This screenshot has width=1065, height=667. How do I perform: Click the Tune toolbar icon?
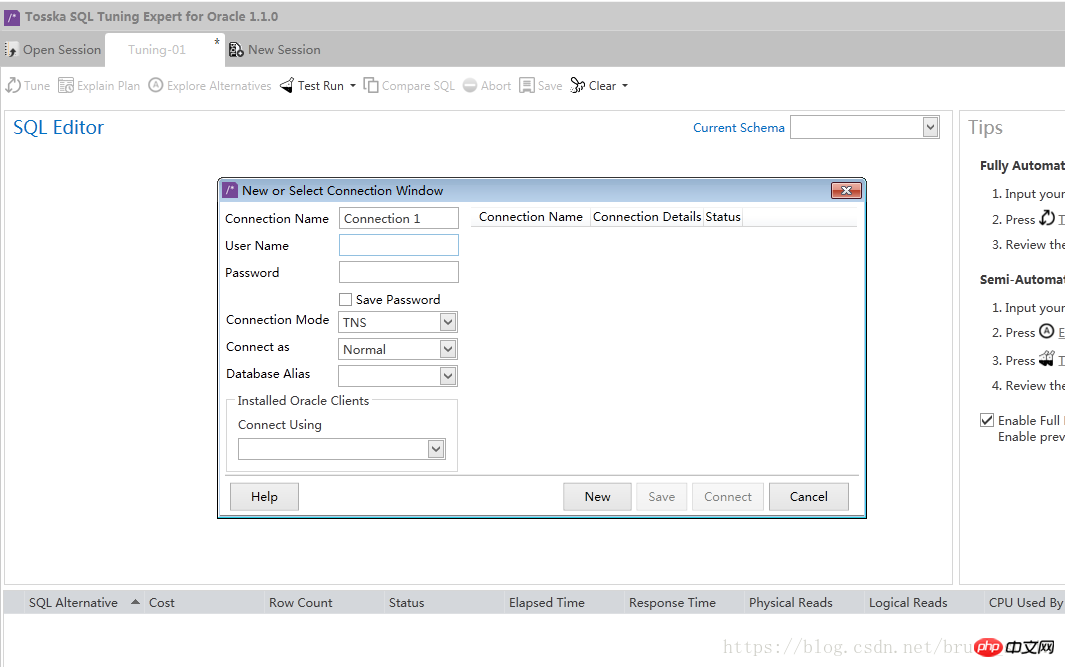14,86
